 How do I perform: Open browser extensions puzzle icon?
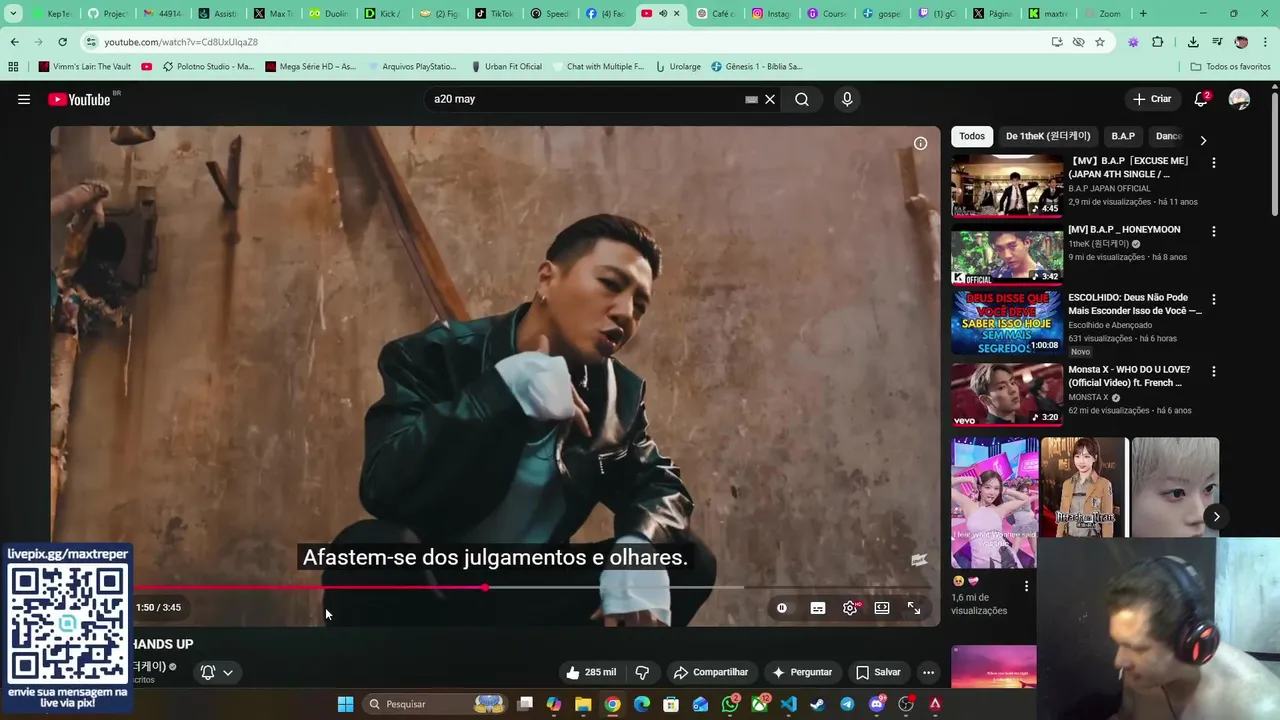tap(1158, 42)
